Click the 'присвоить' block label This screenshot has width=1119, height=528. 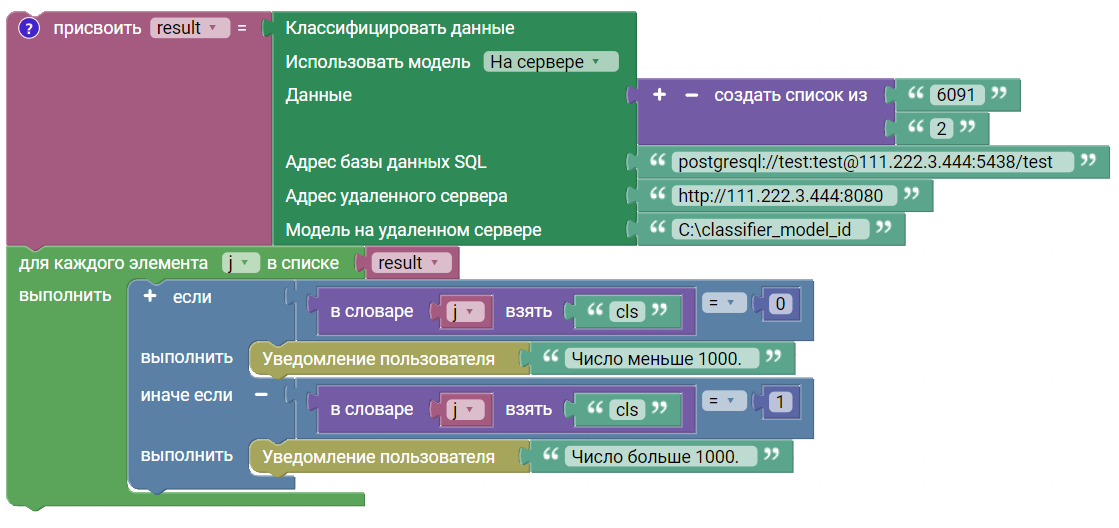tap(98, 29)
